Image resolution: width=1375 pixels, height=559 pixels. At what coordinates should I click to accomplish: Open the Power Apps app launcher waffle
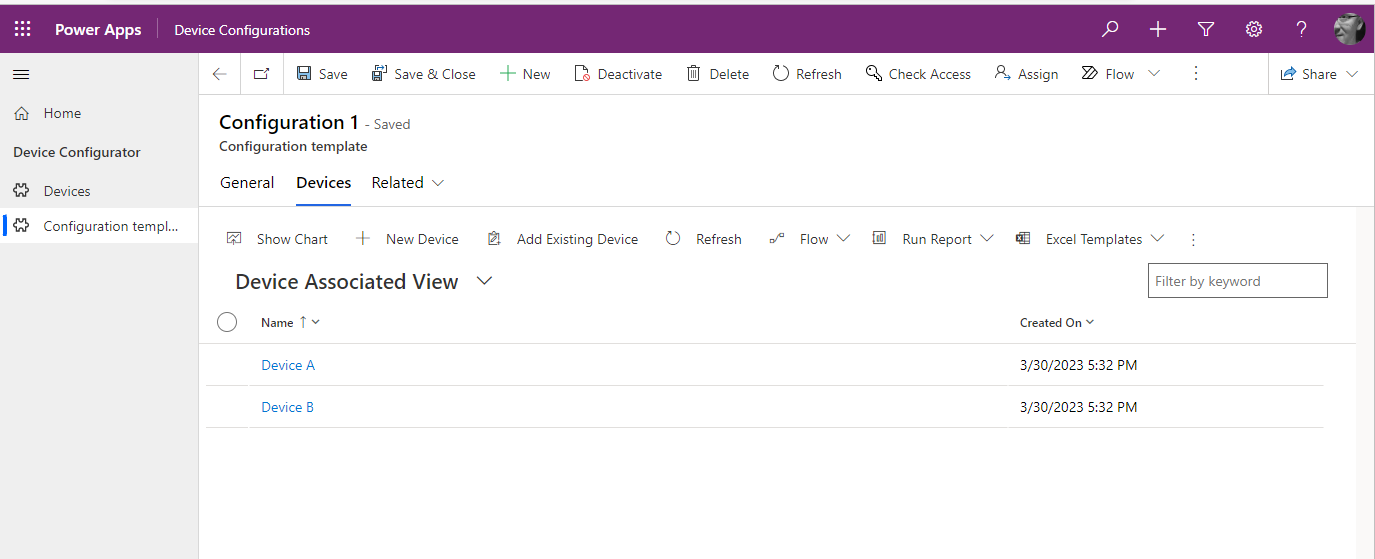(22, 29)
